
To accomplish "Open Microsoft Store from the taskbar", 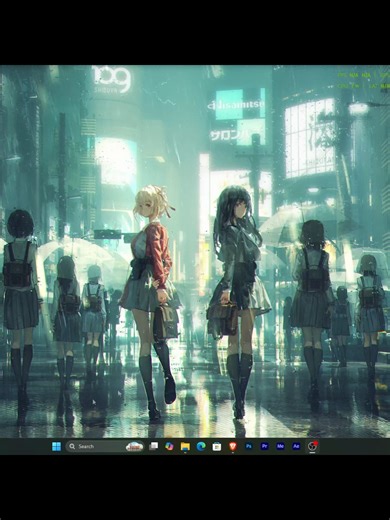I will click(x=217, y=446).
